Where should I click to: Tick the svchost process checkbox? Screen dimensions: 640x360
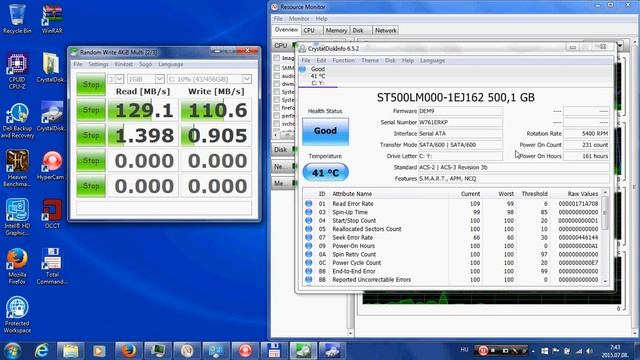[277, 124]
